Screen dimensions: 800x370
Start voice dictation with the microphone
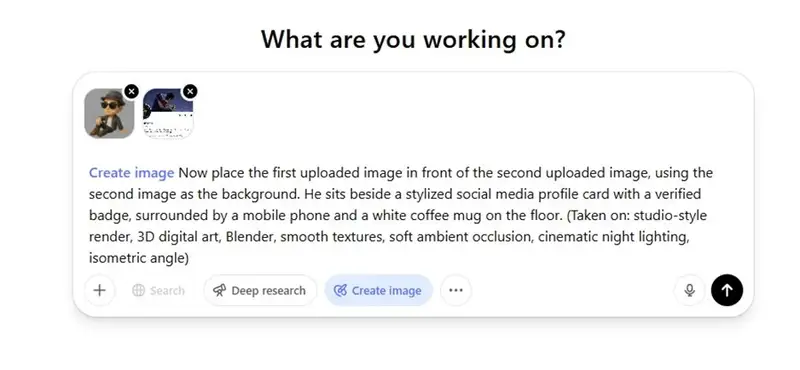[x=689, y=290]
